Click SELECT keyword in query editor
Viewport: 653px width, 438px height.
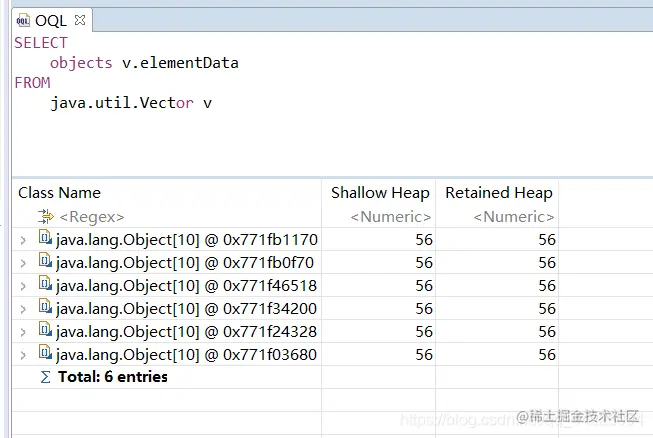coord(40,43)
